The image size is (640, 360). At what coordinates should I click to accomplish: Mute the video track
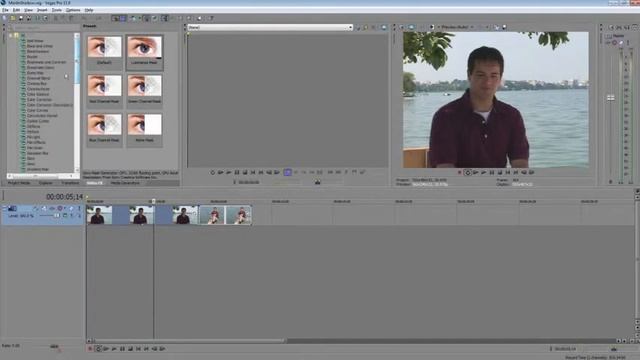pyautogui.click(x=72, y=208)
